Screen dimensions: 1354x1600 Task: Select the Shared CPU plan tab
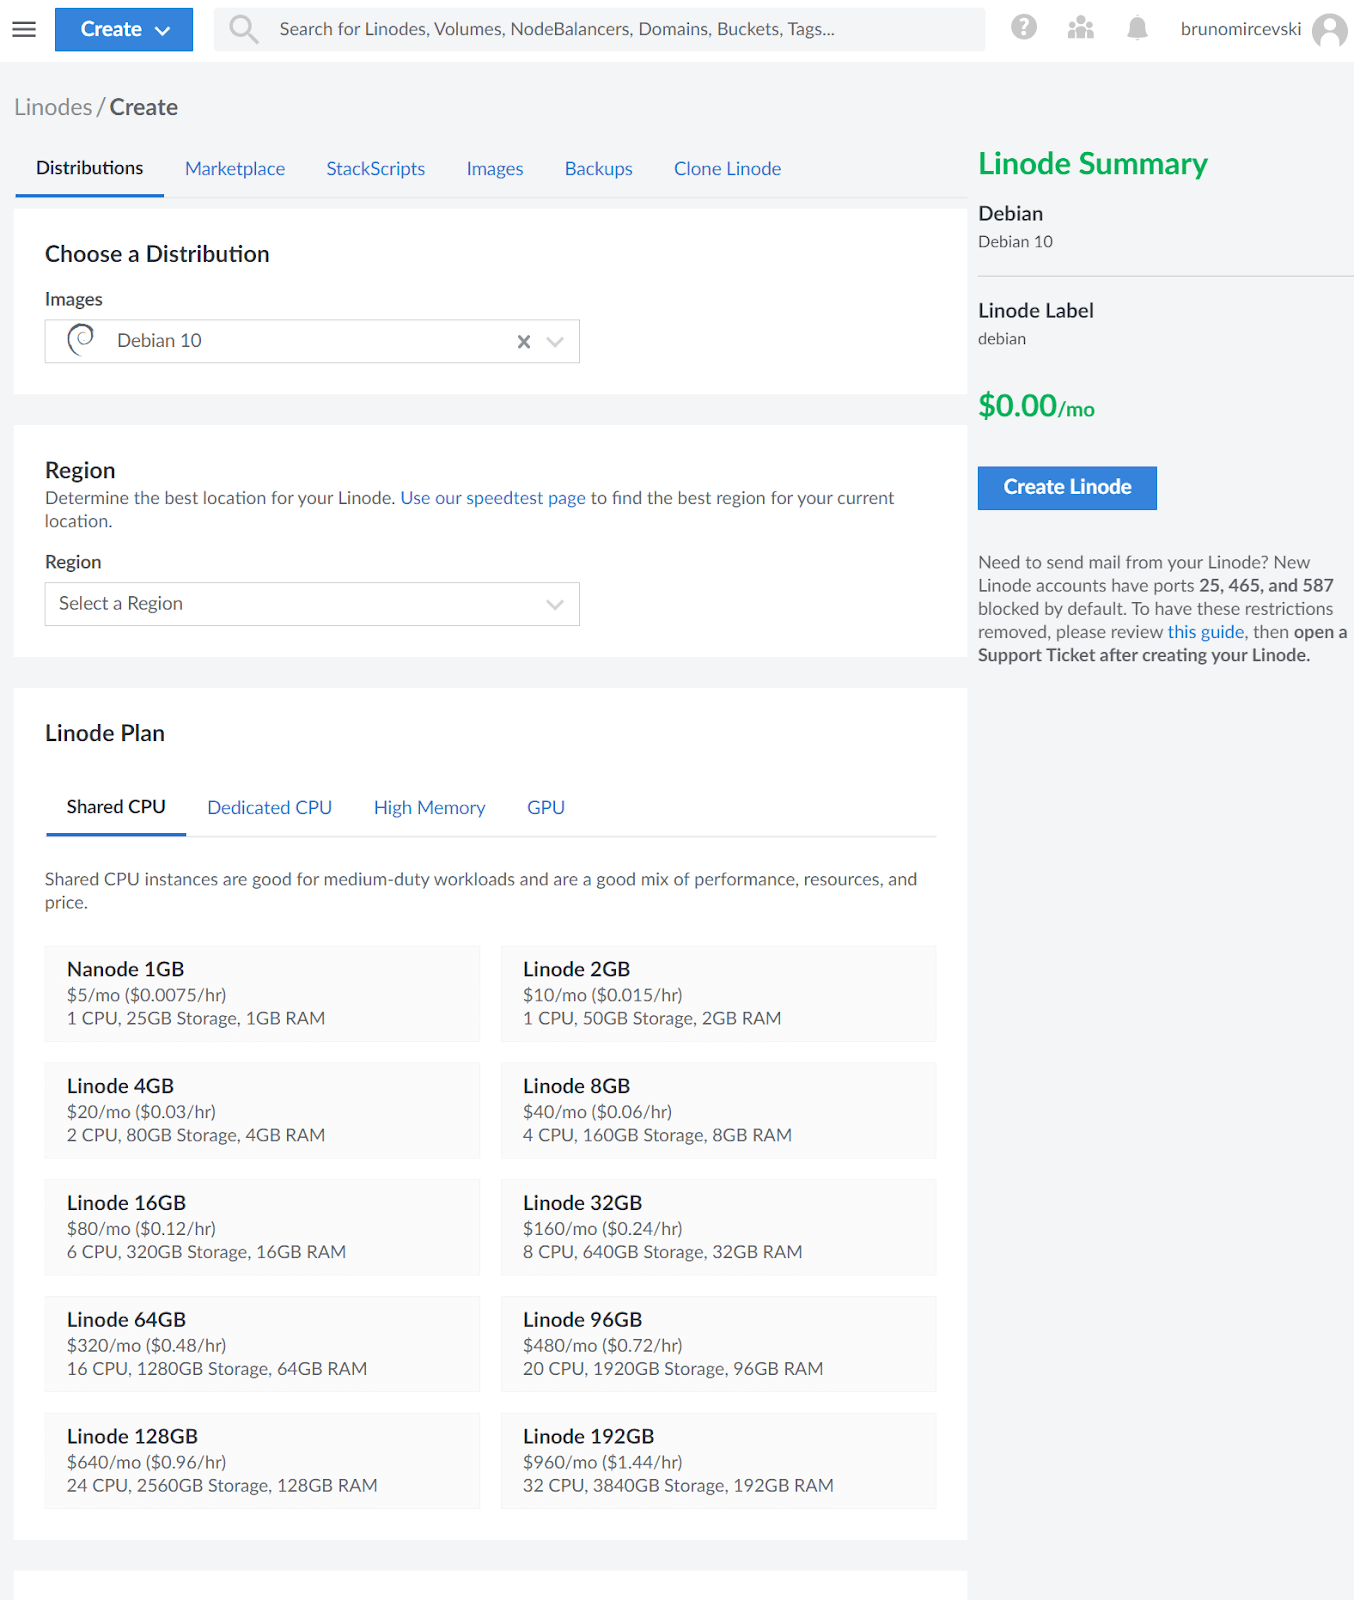(116, 807)
